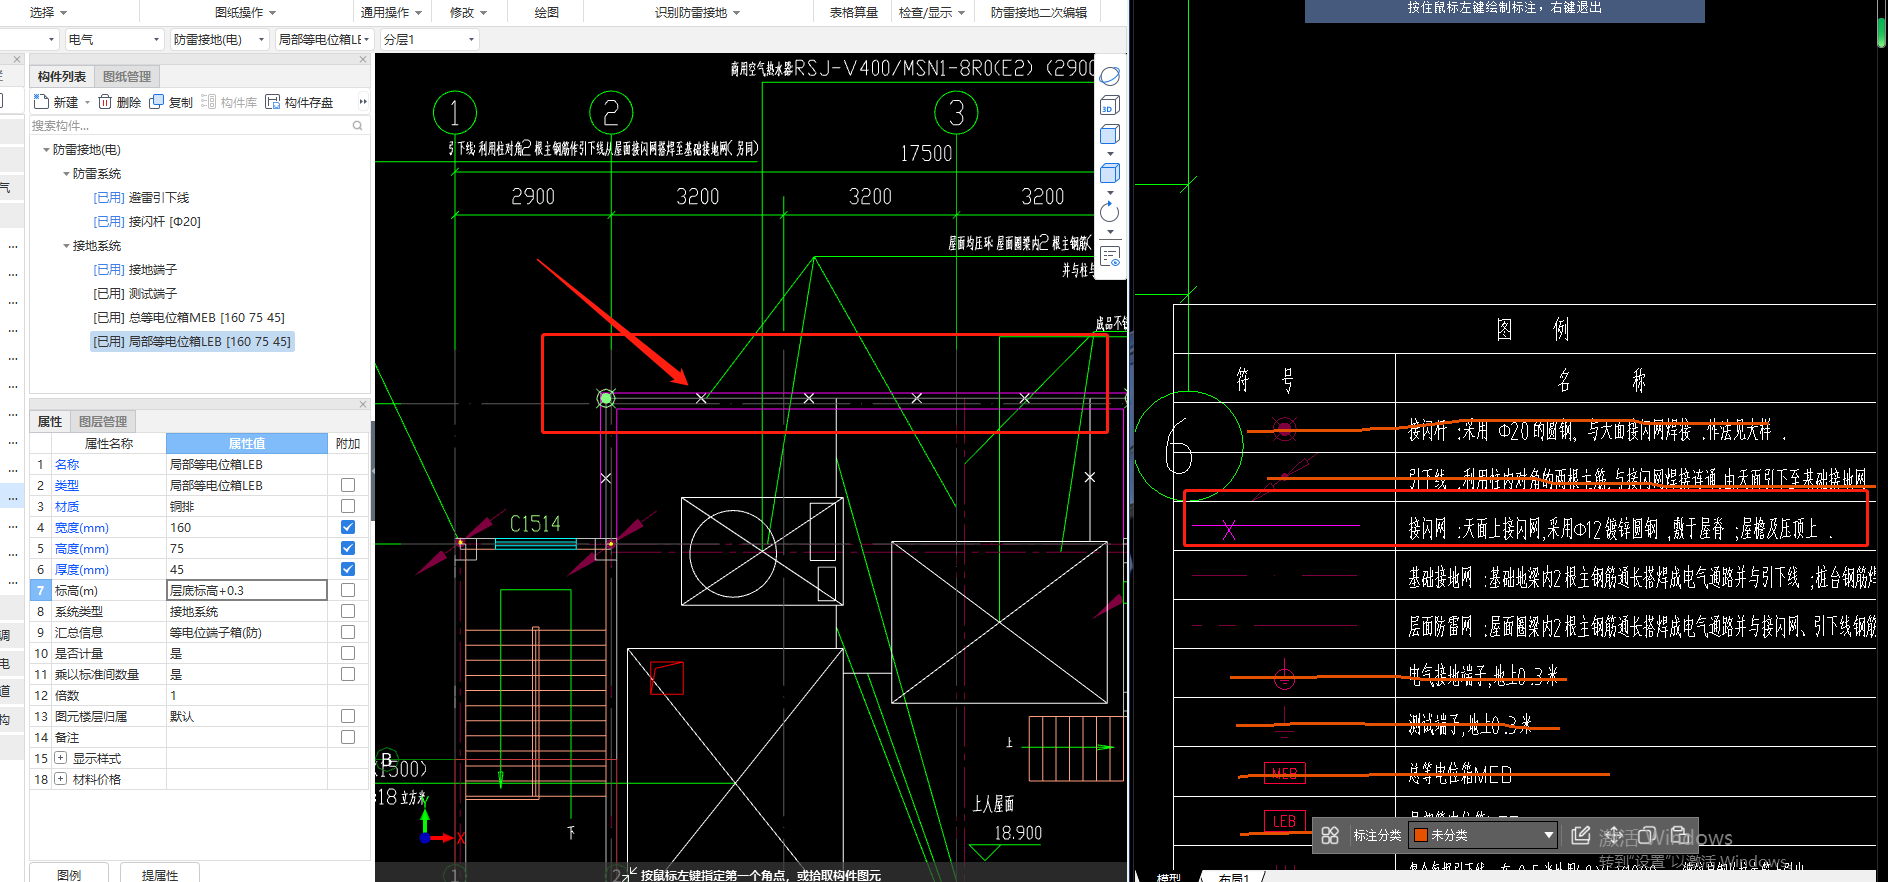This screenshot has width=1888, height=882.
Task: Click the copy annotation icon in floating bar
Action: (1646, 835)
